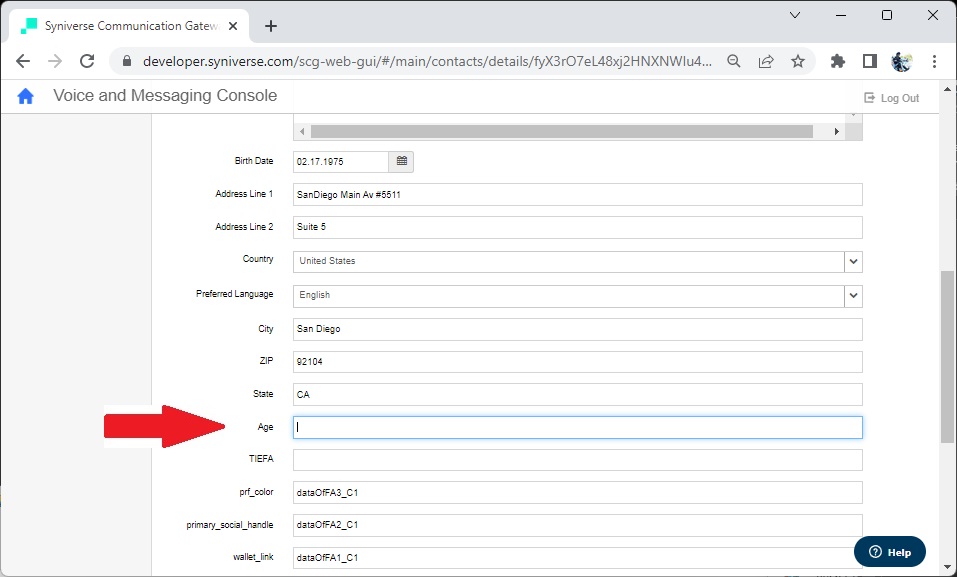Click the Preferred Language label
Screen dimensions: 957x577
(x=234, y=294)
